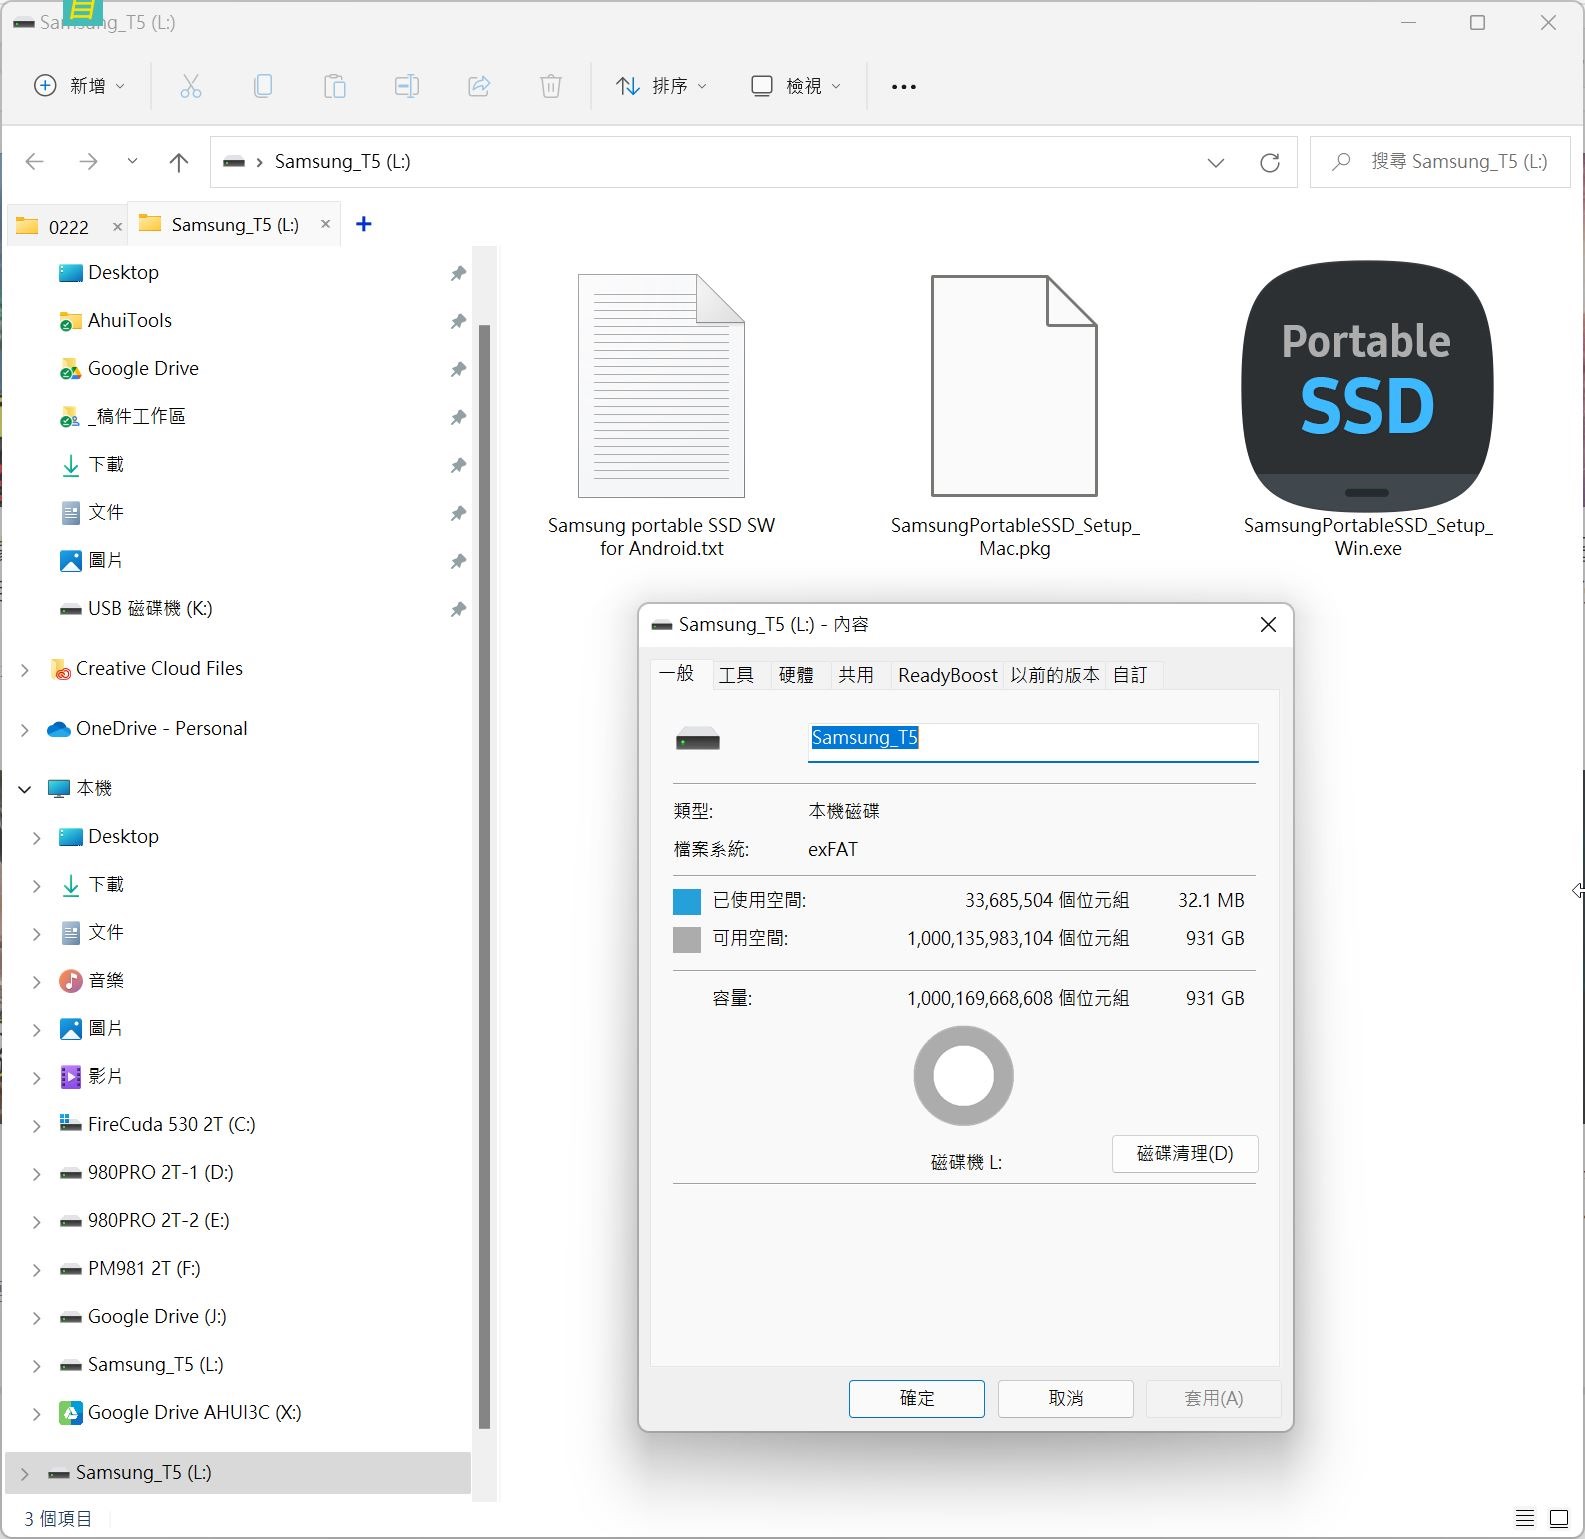Expand the OneDrive - Personal tree node

tap(25, 730)
